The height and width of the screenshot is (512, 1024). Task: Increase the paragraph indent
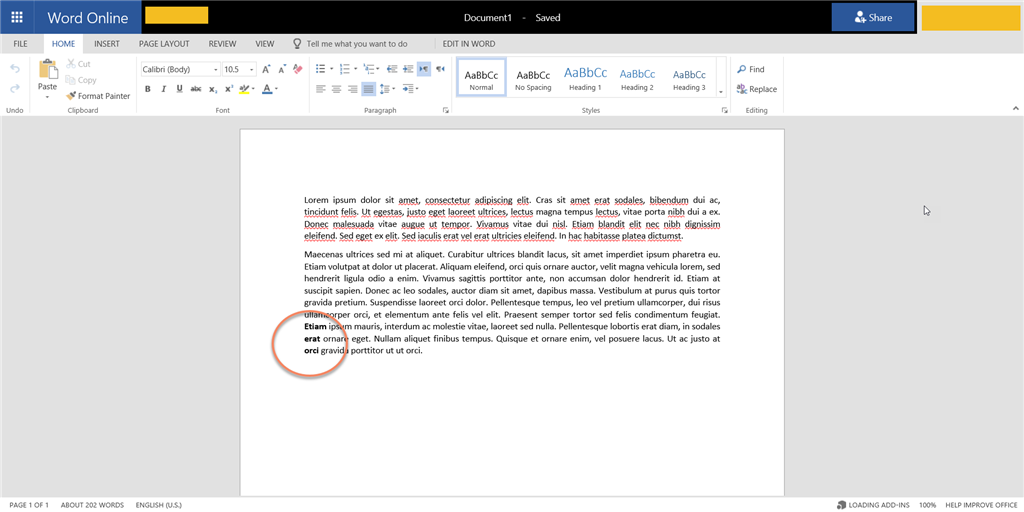coord(408,69)
